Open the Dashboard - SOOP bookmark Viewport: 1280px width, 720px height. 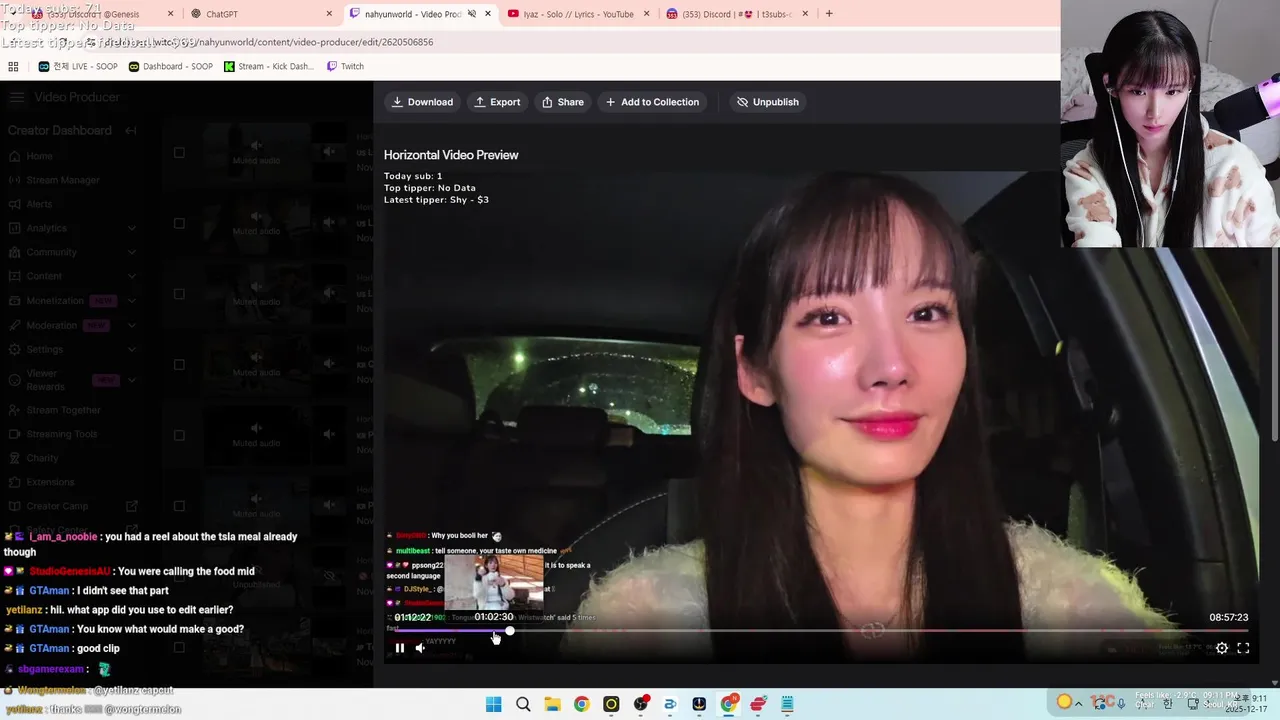(170, 66)
